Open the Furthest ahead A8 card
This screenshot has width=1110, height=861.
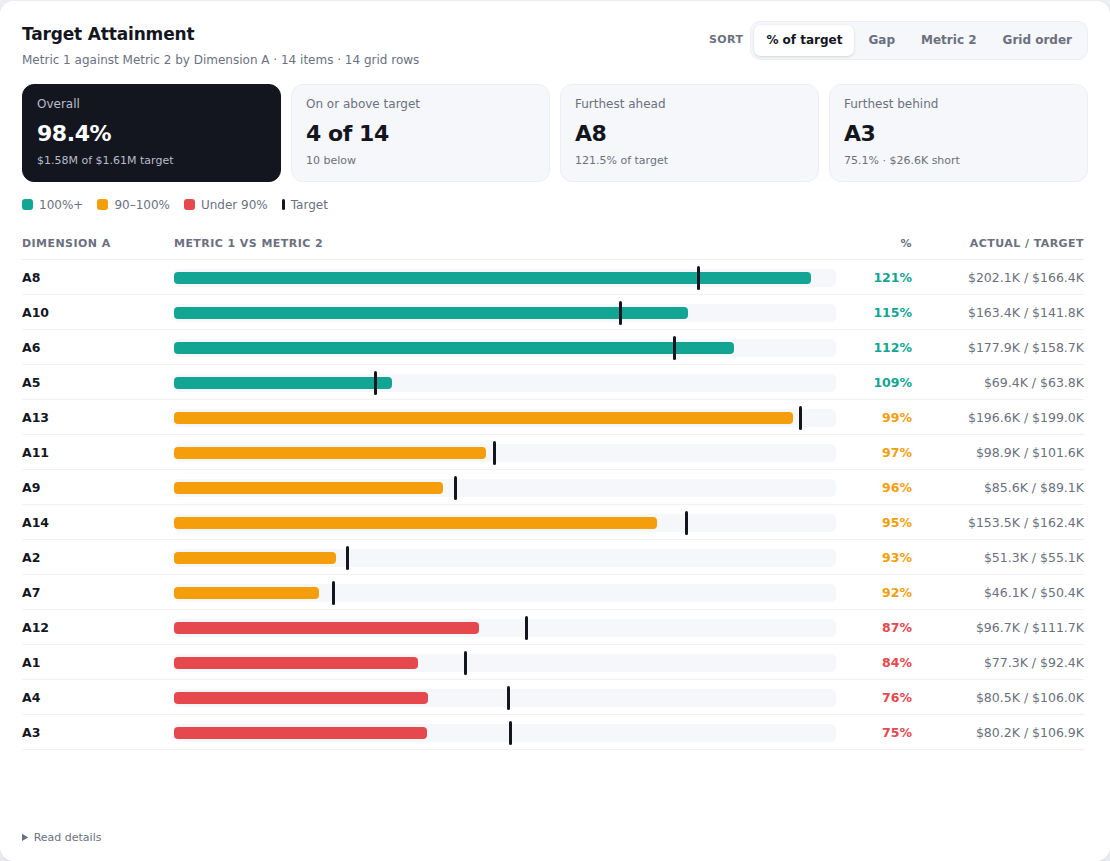(690, 133)
